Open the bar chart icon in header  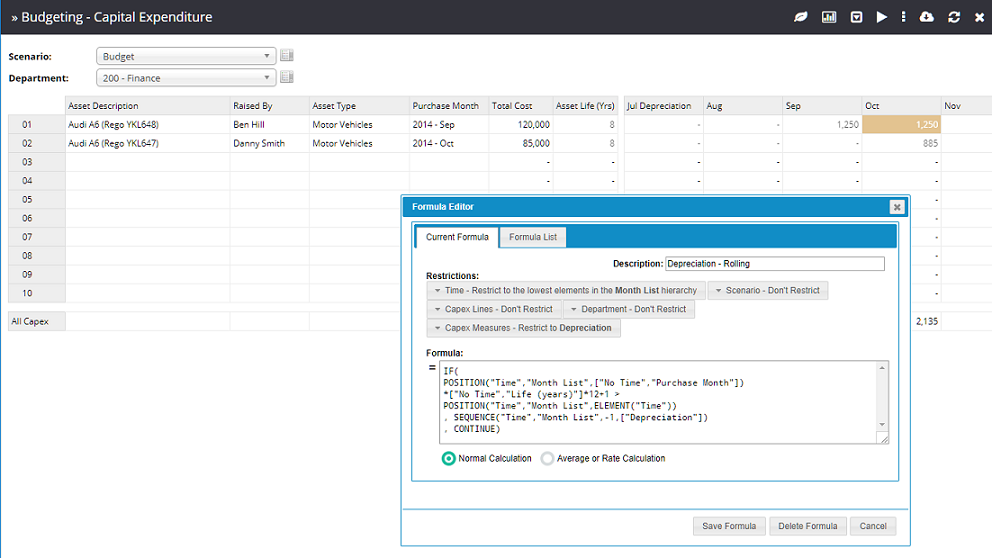(x=829, y=17)
